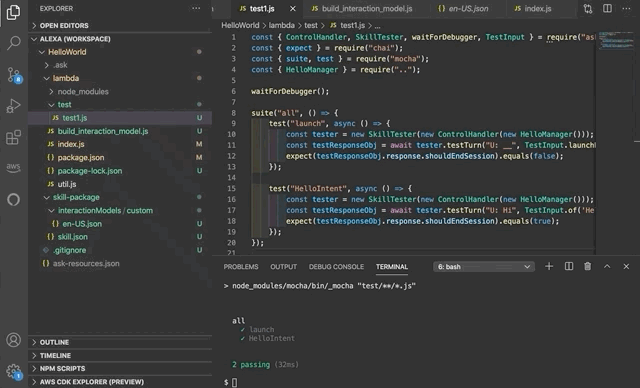Switch to the DEBUG CONSOLE tab

click(x=336, y=267)
